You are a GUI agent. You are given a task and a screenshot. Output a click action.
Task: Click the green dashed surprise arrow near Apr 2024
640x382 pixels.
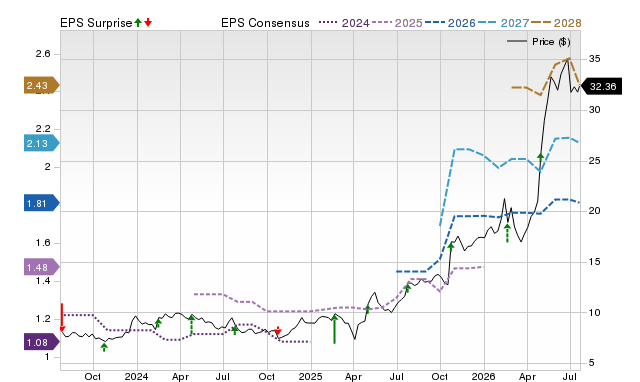pos(191,325)
